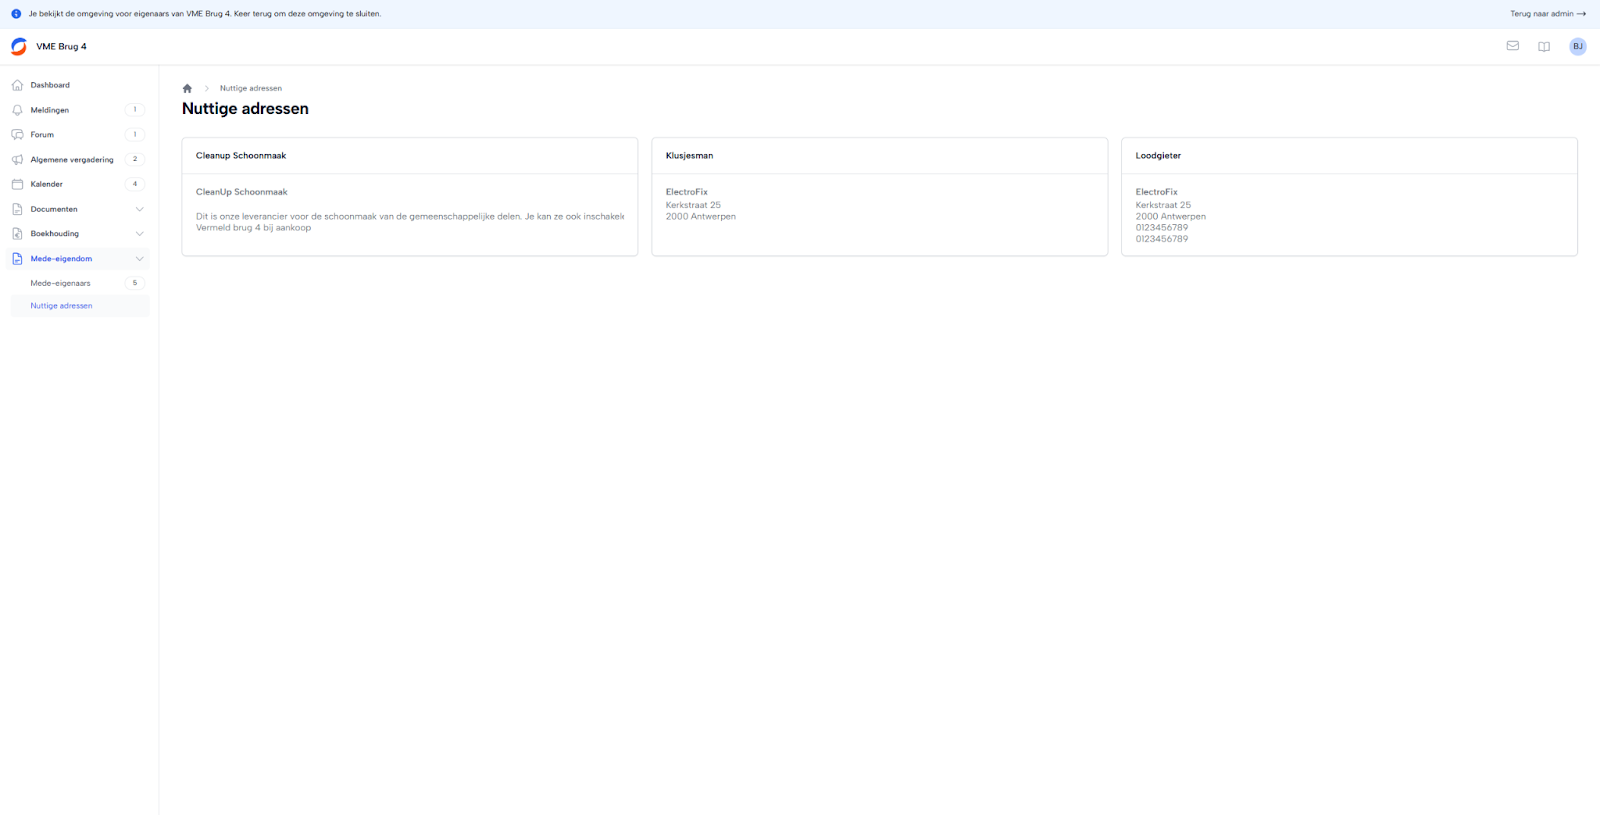1600x815 pixels.
Task: Click the Kalender calendar icon
Action: click(17, 184)
